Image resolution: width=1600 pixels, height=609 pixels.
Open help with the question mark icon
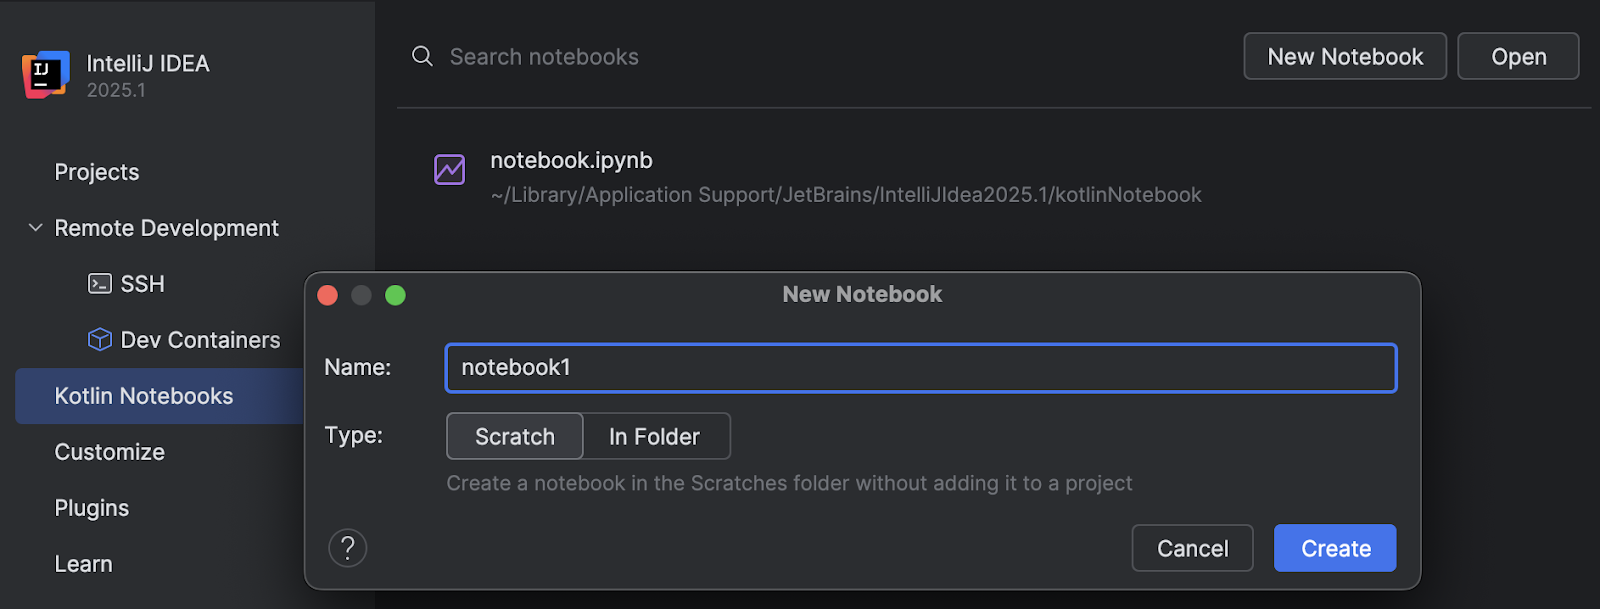[348, 548]
